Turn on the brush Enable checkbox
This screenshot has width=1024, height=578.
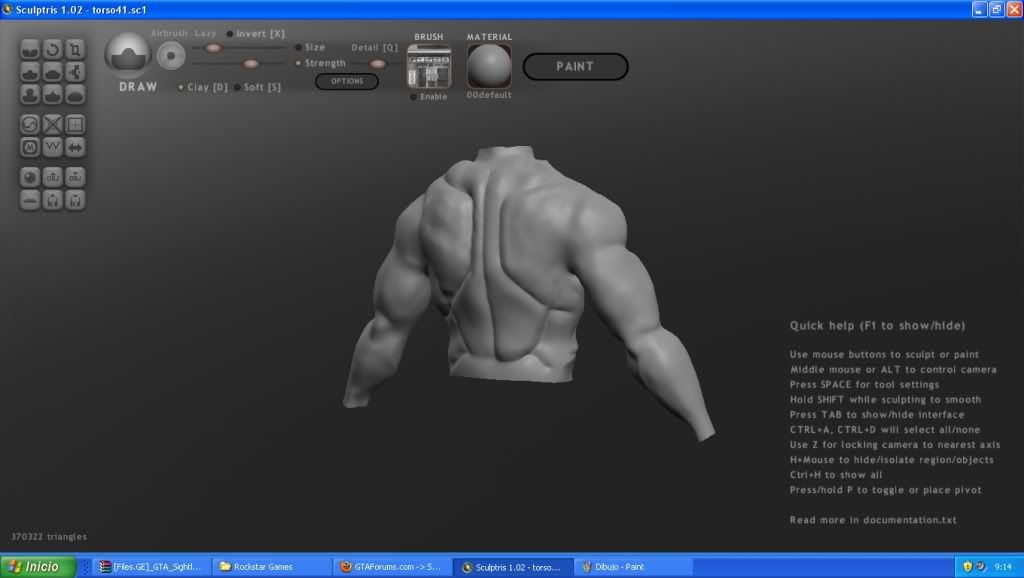coord(414,97)
